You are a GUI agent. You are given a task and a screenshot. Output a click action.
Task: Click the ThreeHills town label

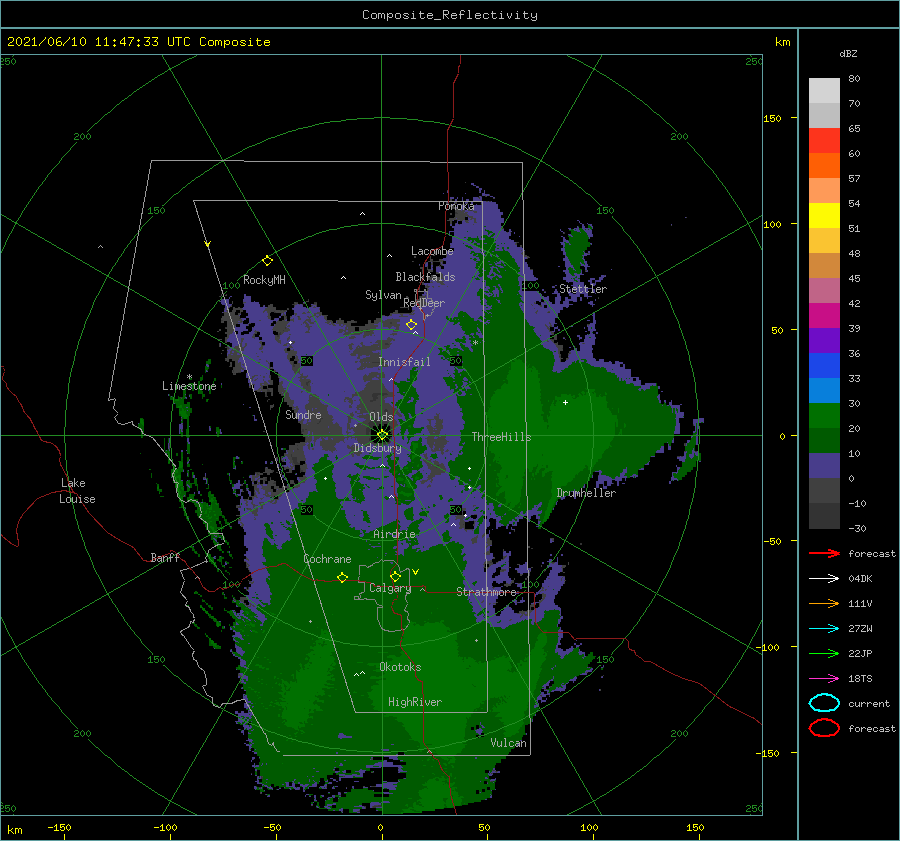[502, 437]
